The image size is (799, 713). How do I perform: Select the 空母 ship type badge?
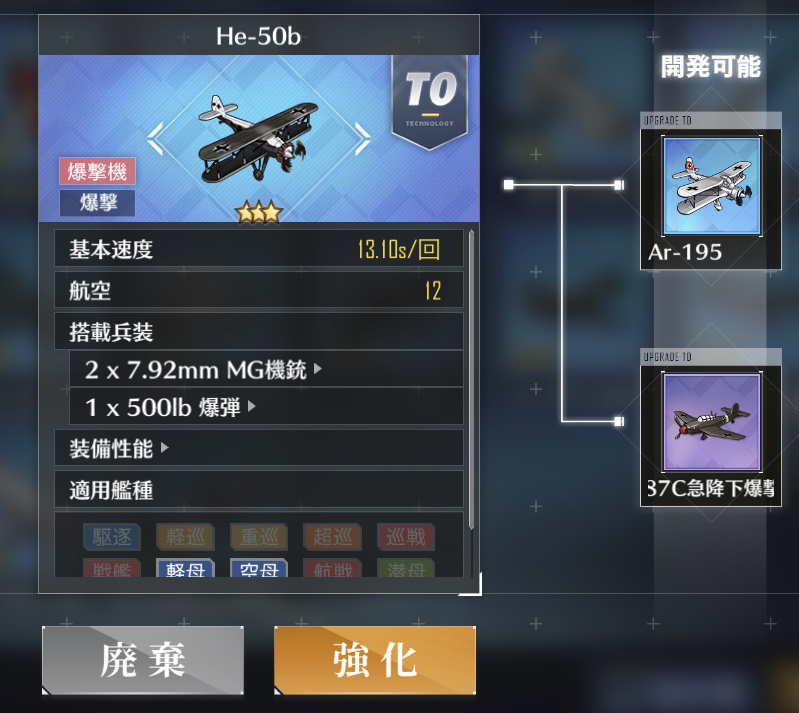pos(259,568)
